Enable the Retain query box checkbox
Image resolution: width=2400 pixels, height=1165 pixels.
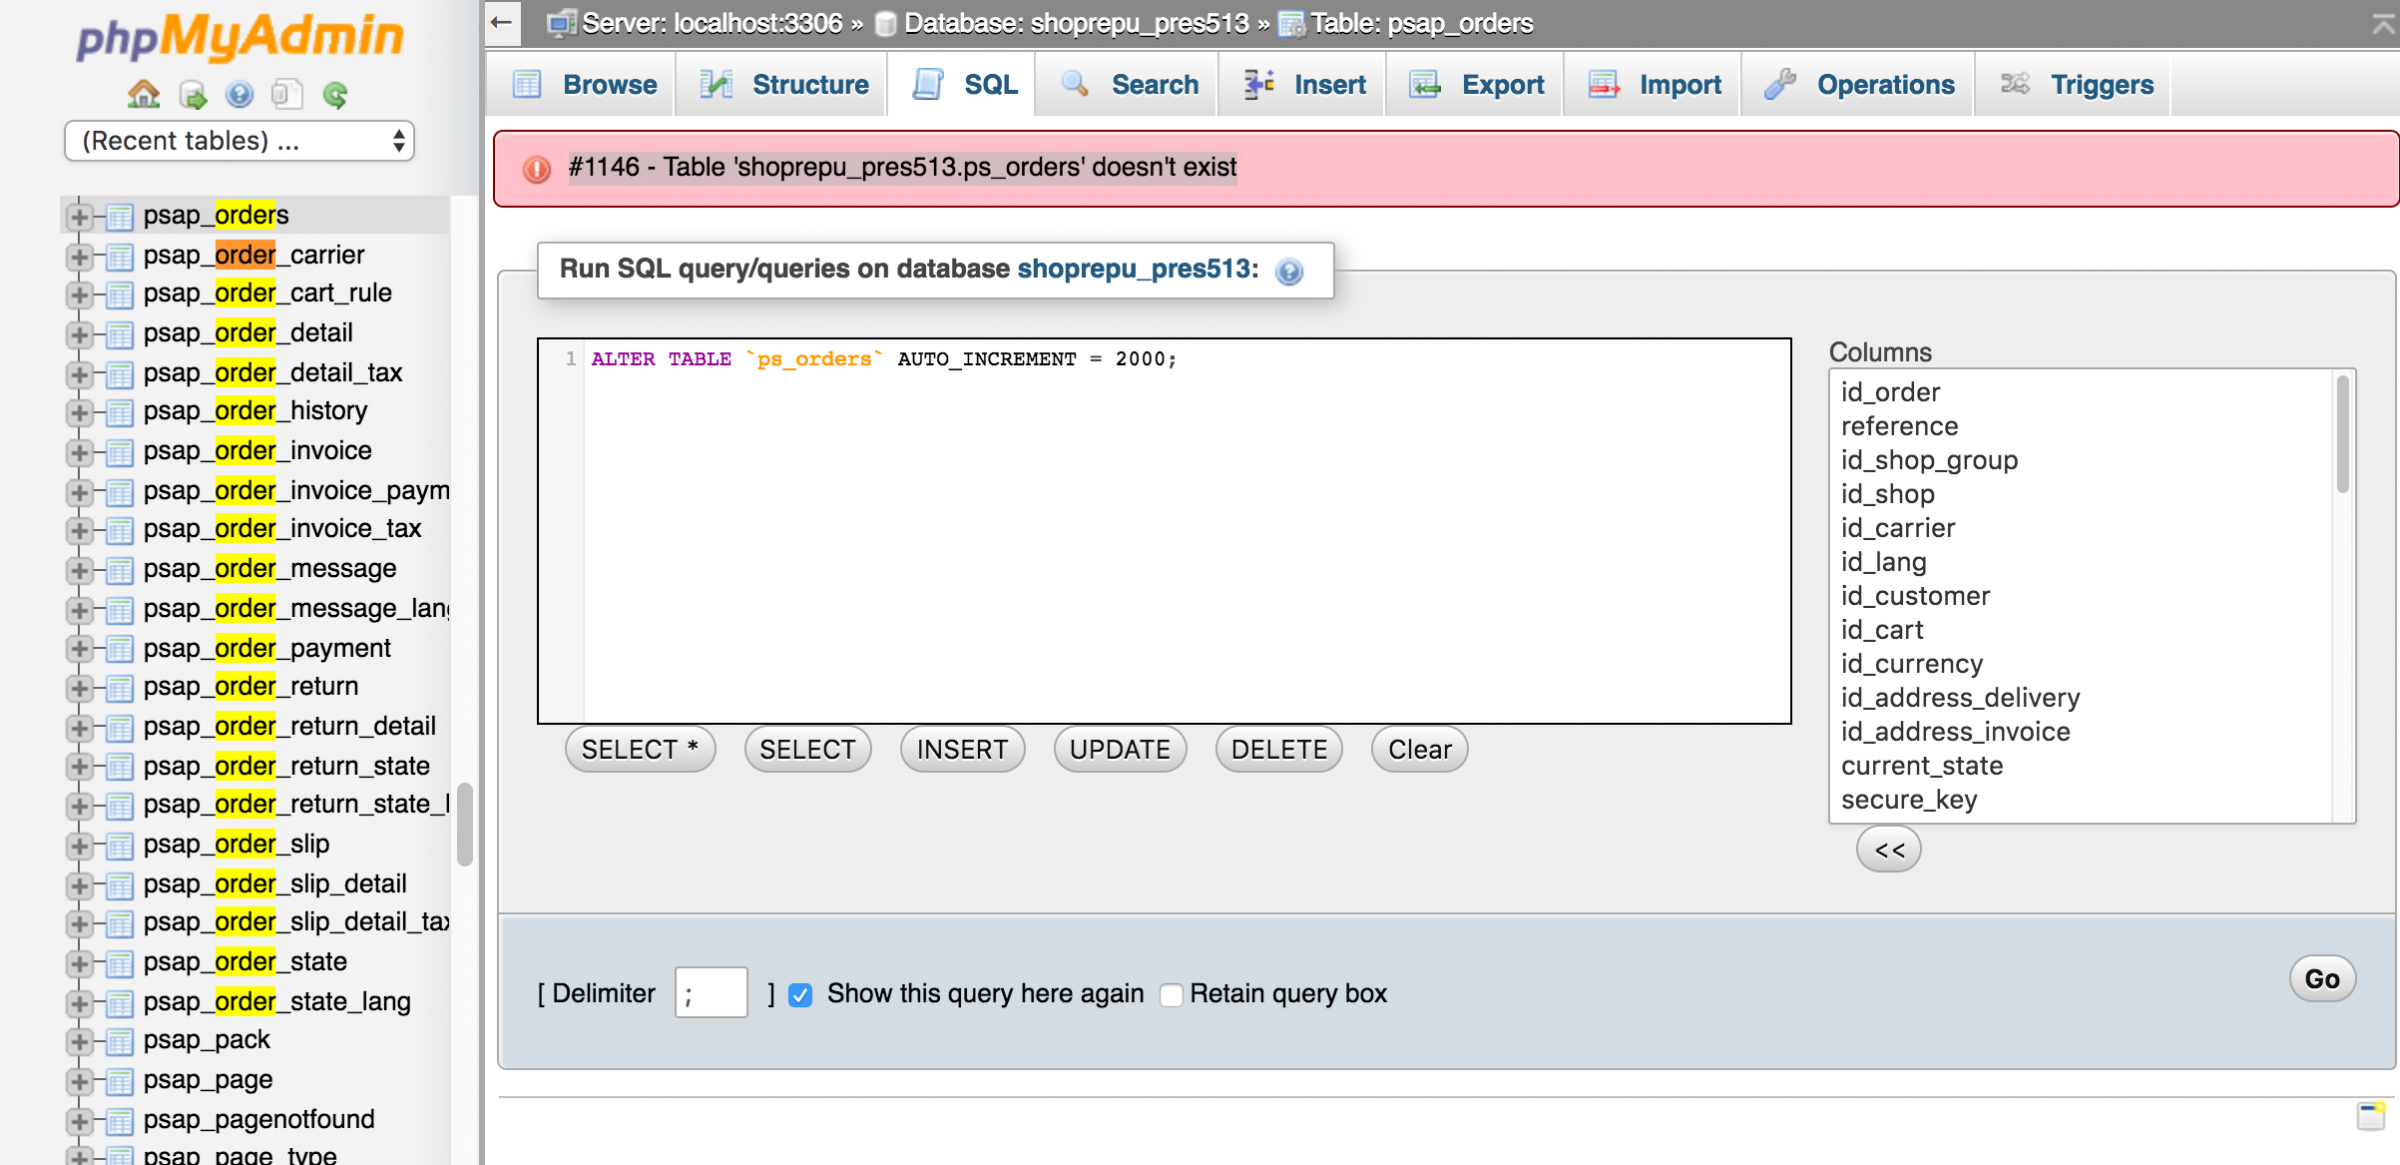click(x=1171, y=994)
